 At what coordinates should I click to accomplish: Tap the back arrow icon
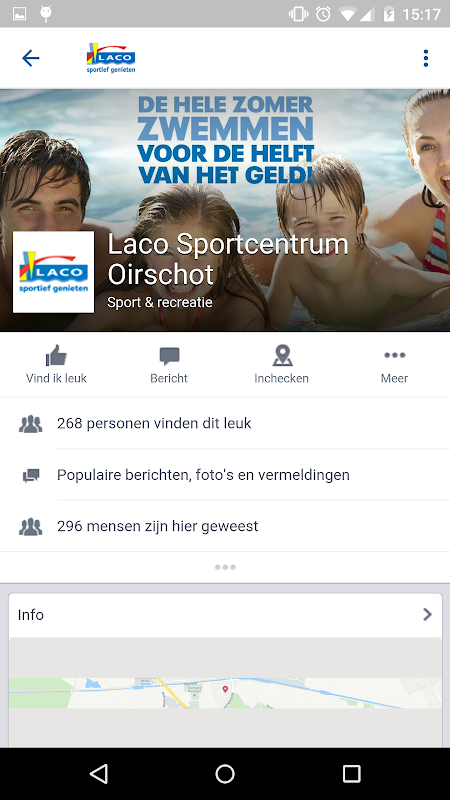(31, 58)
